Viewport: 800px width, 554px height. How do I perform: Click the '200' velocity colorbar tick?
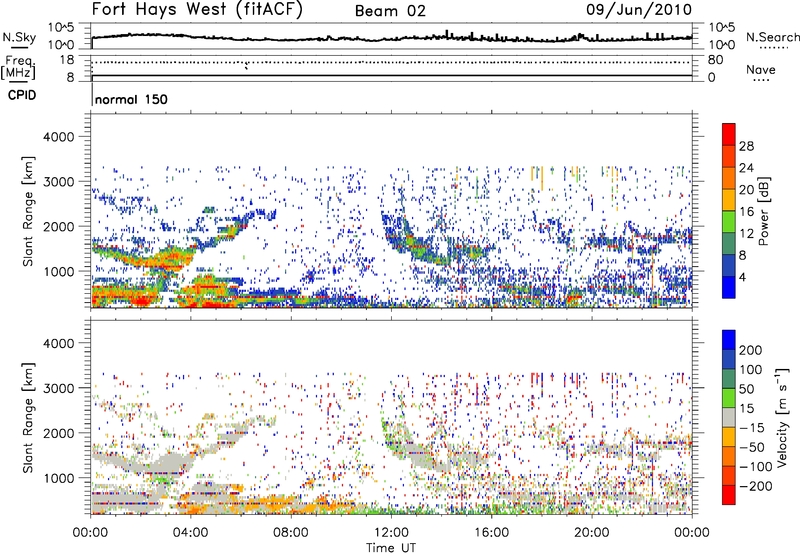[x=751, y=350]
